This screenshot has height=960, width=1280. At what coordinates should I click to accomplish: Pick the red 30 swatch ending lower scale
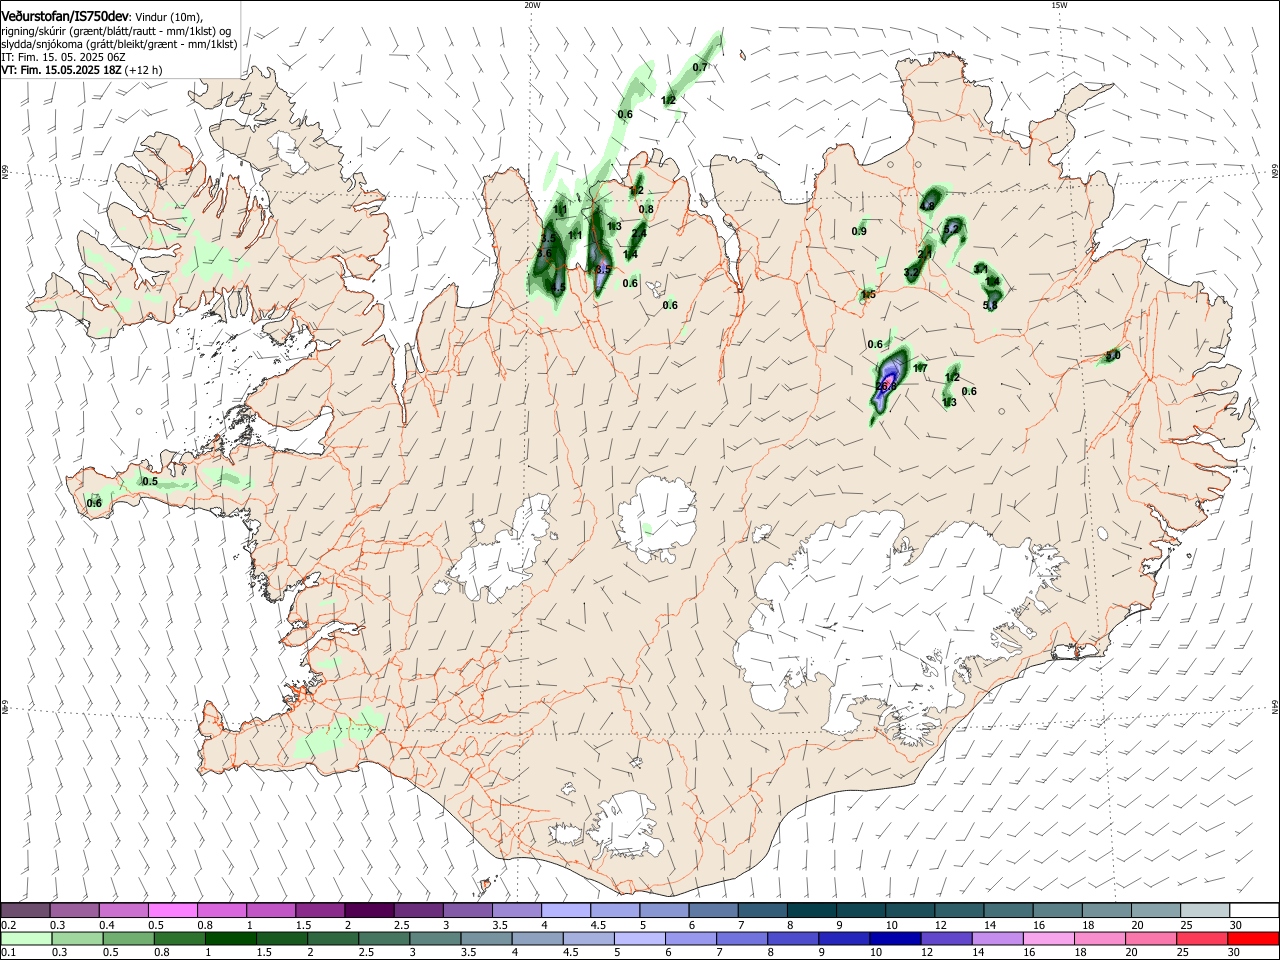(1254, 939)
